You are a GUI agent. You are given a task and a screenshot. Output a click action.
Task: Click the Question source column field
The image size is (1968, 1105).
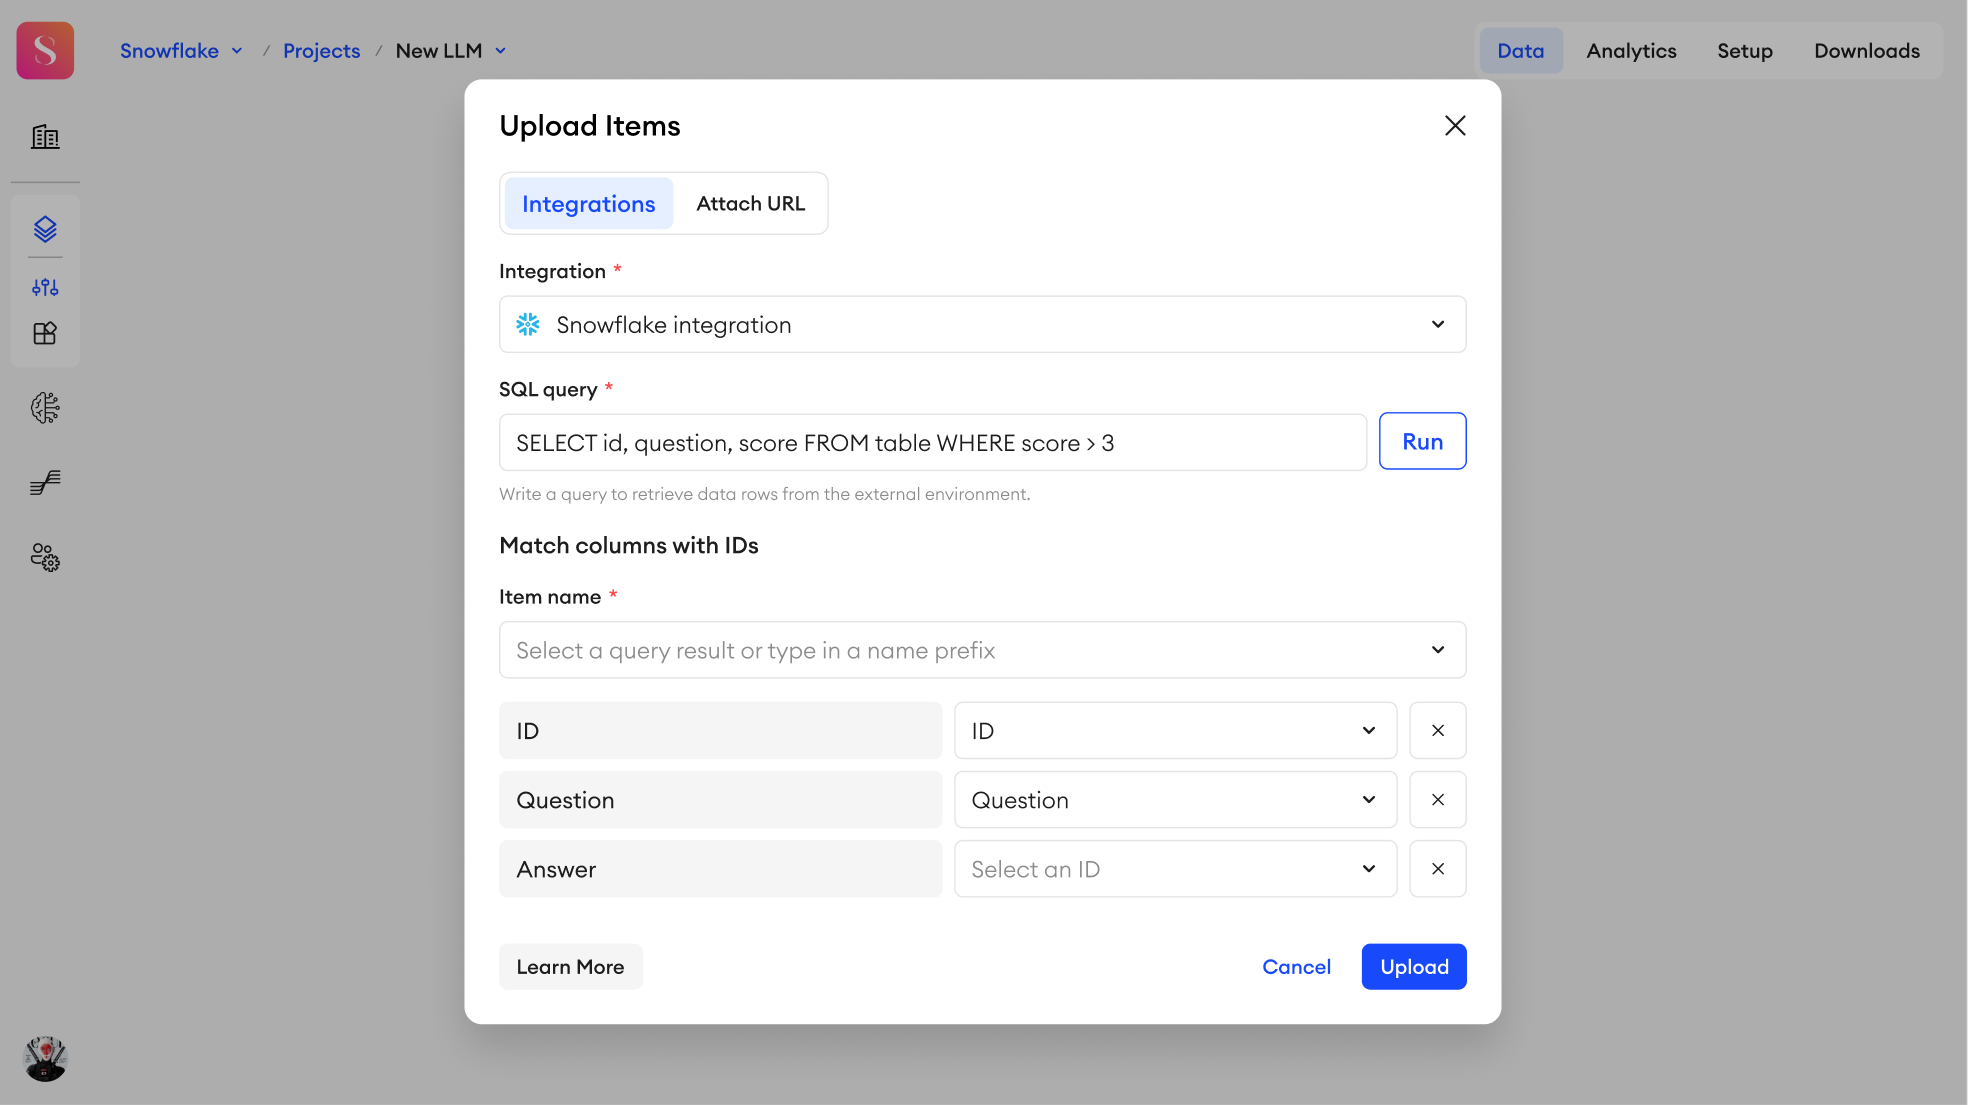coord(721,800)
